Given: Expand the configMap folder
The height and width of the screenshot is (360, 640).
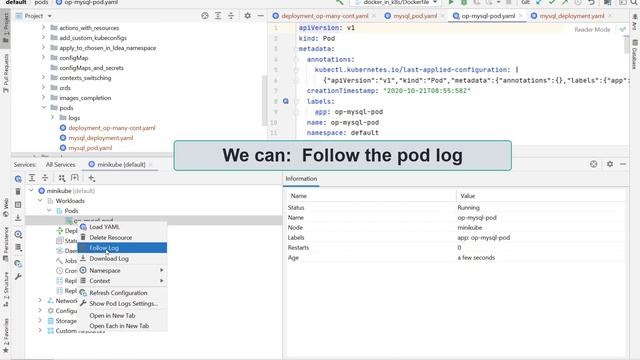Looking at the screenshot, I should [x=43, y=58].
